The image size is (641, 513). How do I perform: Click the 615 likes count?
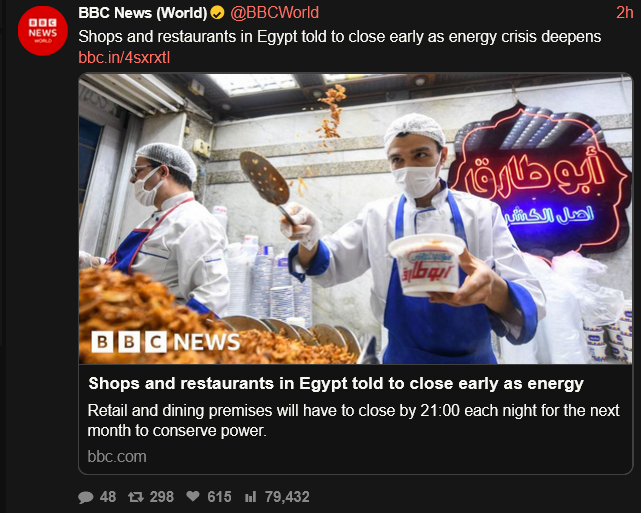pos(219,497)
